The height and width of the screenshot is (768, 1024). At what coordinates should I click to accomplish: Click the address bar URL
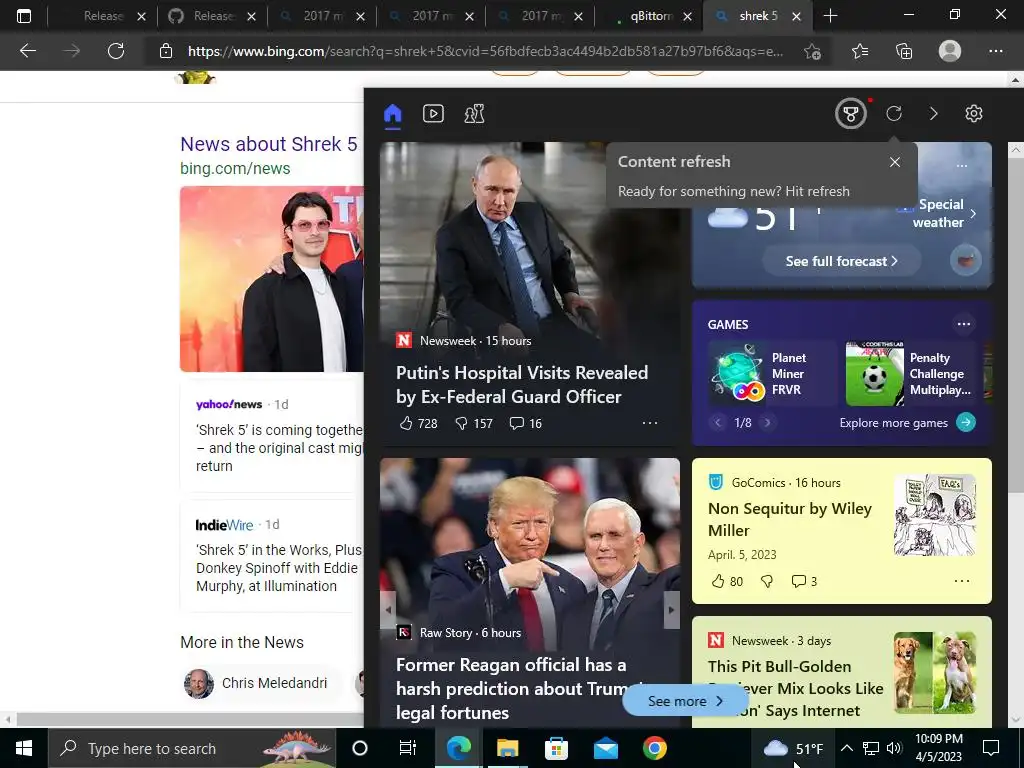pos(485,51)
